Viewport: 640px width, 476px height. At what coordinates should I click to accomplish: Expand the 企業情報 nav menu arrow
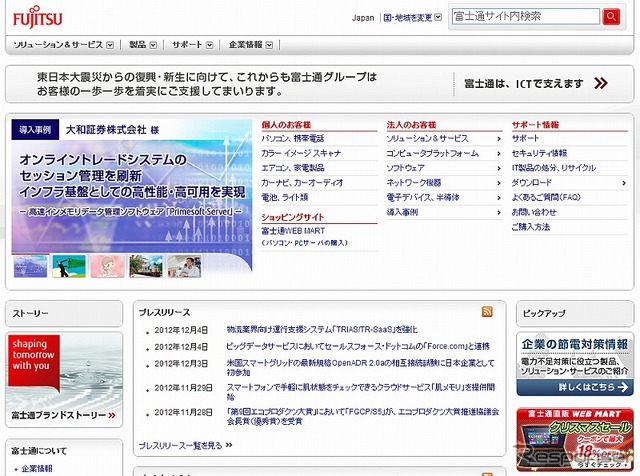(269, 45)
